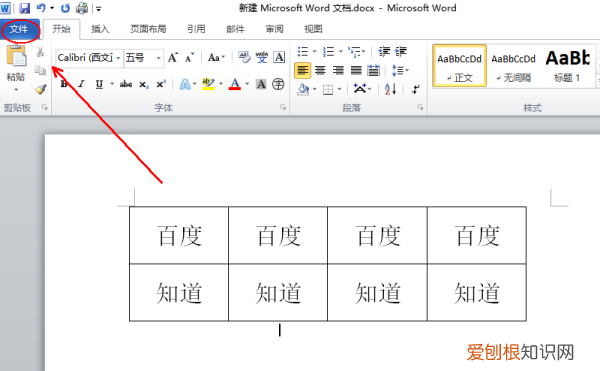Switch to the 开始 ribbon tab
The width and height of the screenshot is (600, 371).
pos(61,29)
